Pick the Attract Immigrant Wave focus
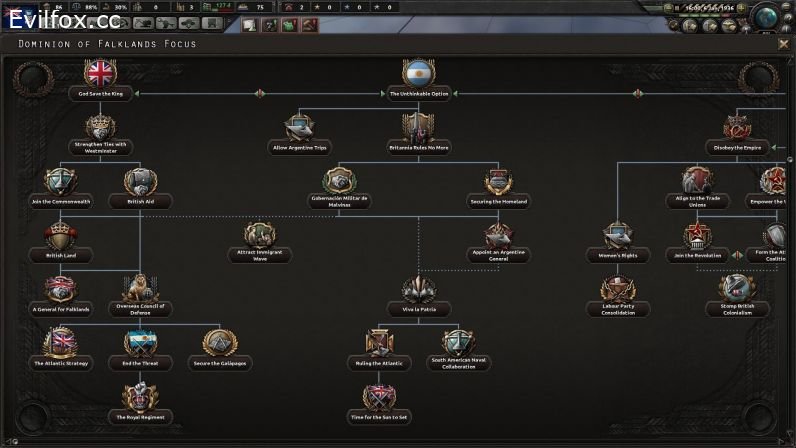Image resolution: width=796 pixels, height=448 pixels. pyautogui.click(x=260, y=237)
